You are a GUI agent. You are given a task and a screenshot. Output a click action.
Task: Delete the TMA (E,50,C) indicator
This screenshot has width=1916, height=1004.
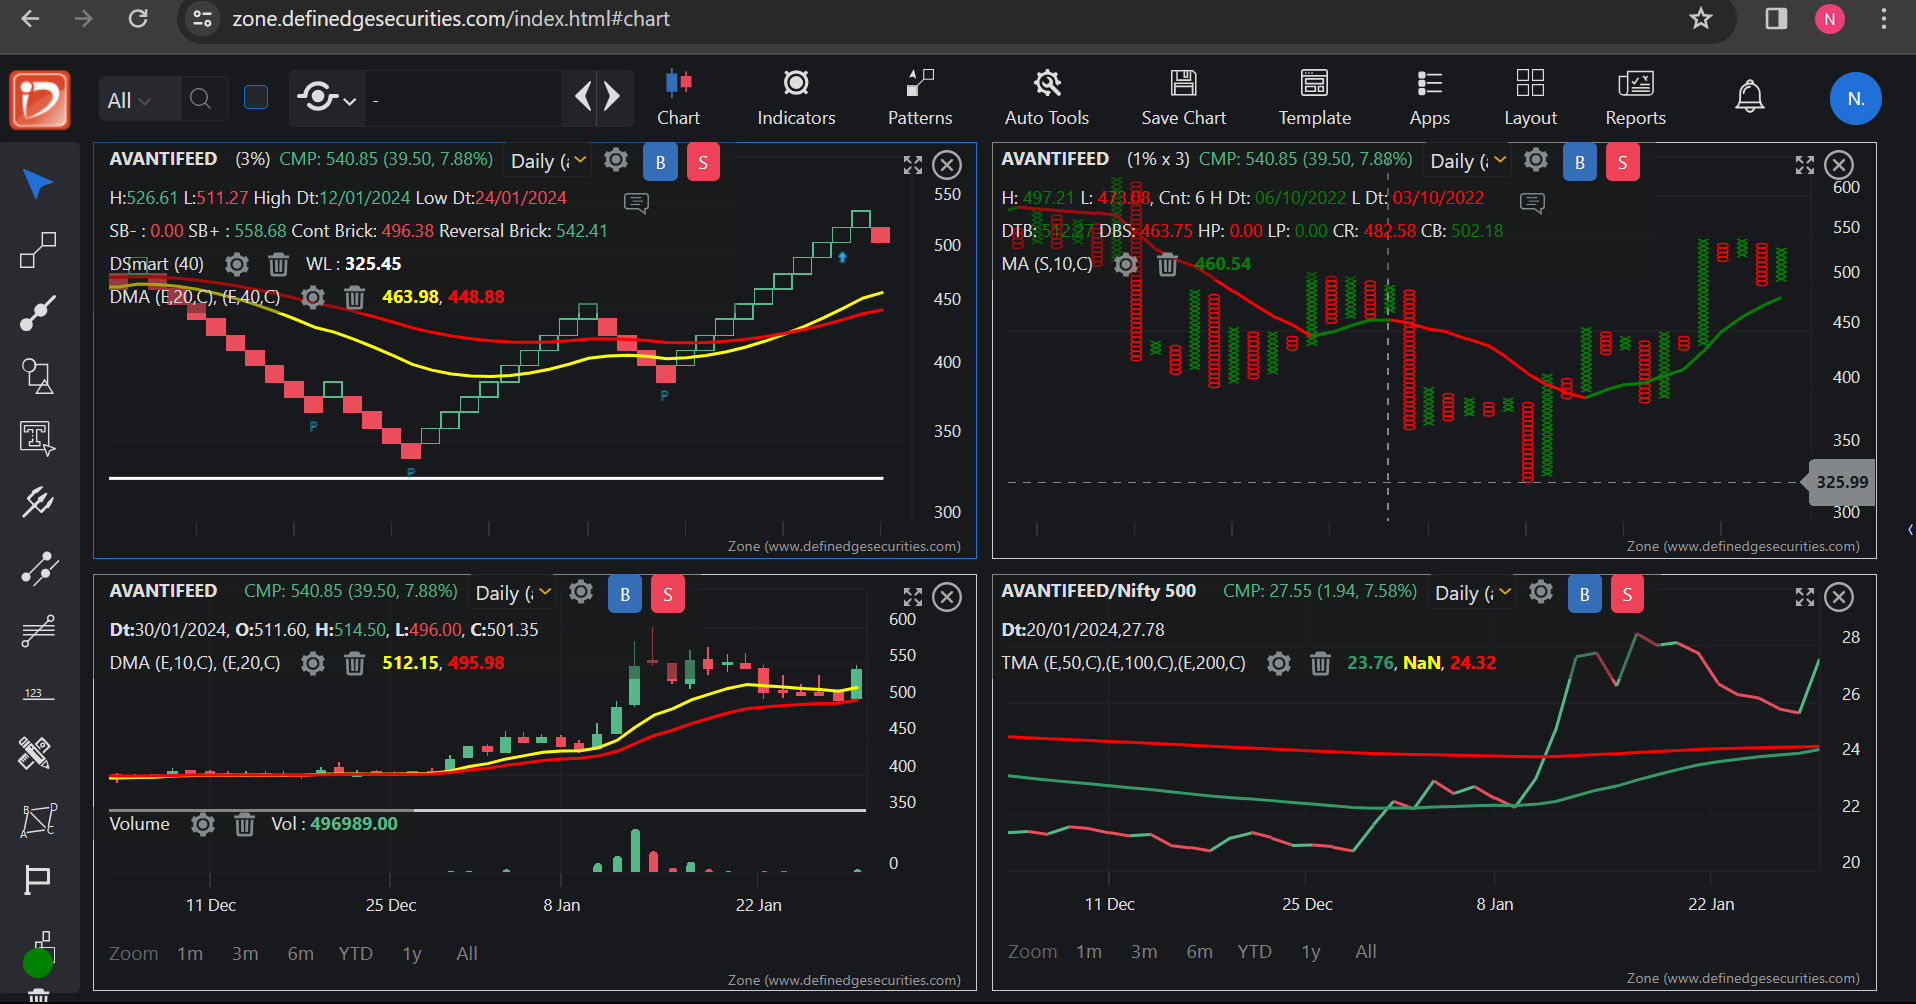(x=1320, y=663)
